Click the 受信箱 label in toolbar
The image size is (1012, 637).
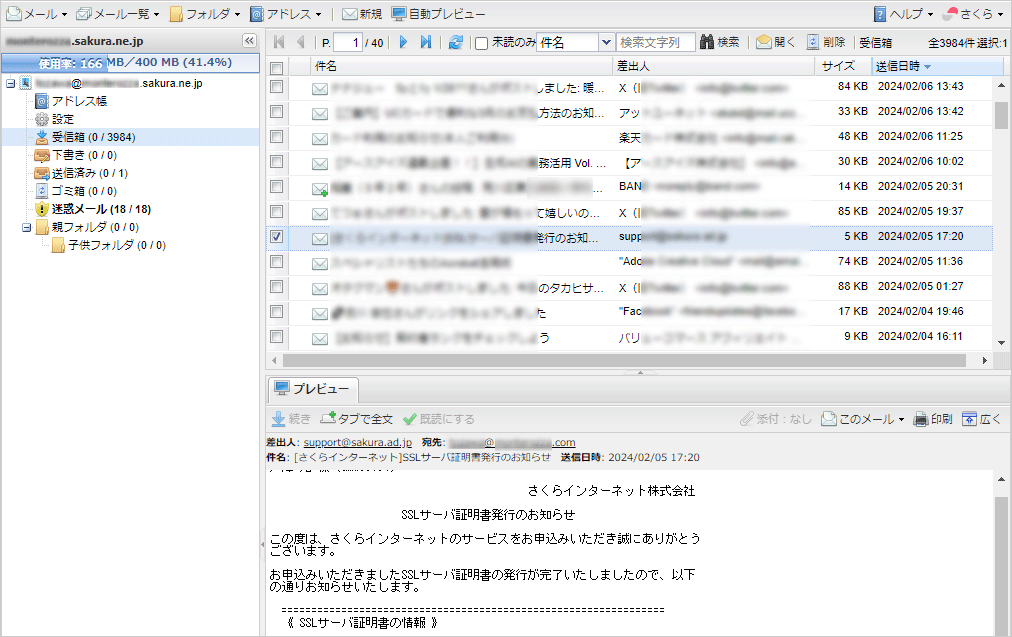(x=875, y=43)
